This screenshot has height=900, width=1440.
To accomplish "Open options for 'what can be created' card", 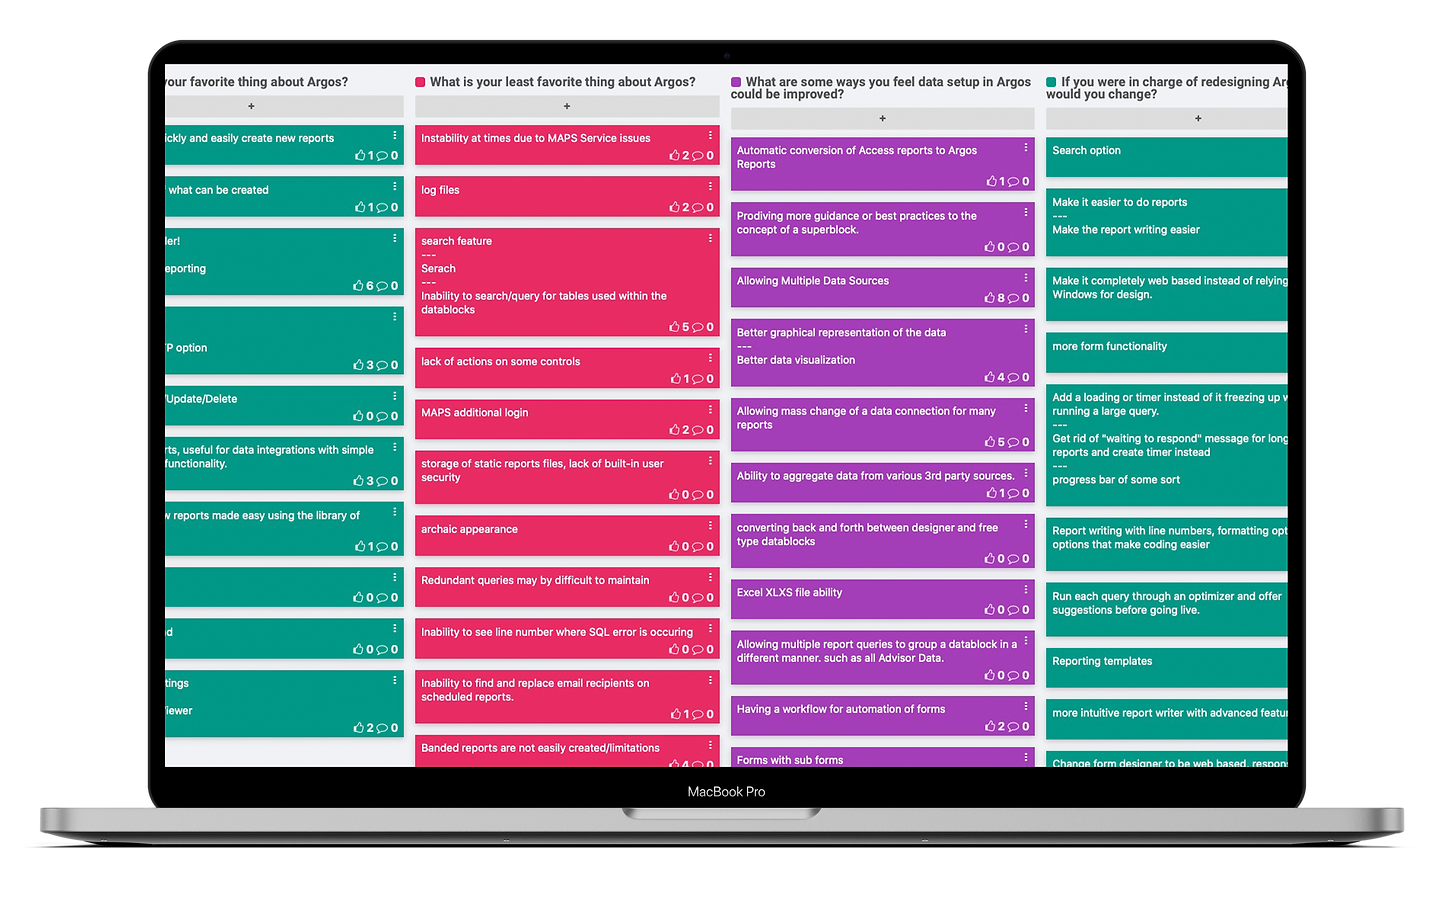I will [x=395, y=186].
